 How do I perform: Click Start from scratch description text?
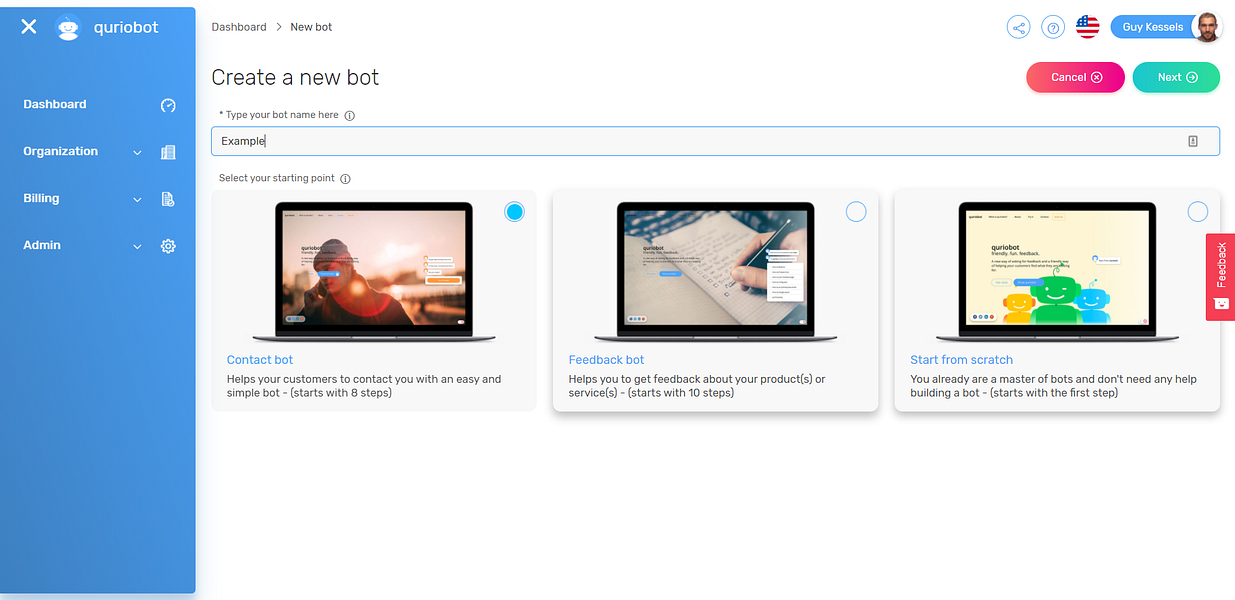click(x=1053, y=386)
